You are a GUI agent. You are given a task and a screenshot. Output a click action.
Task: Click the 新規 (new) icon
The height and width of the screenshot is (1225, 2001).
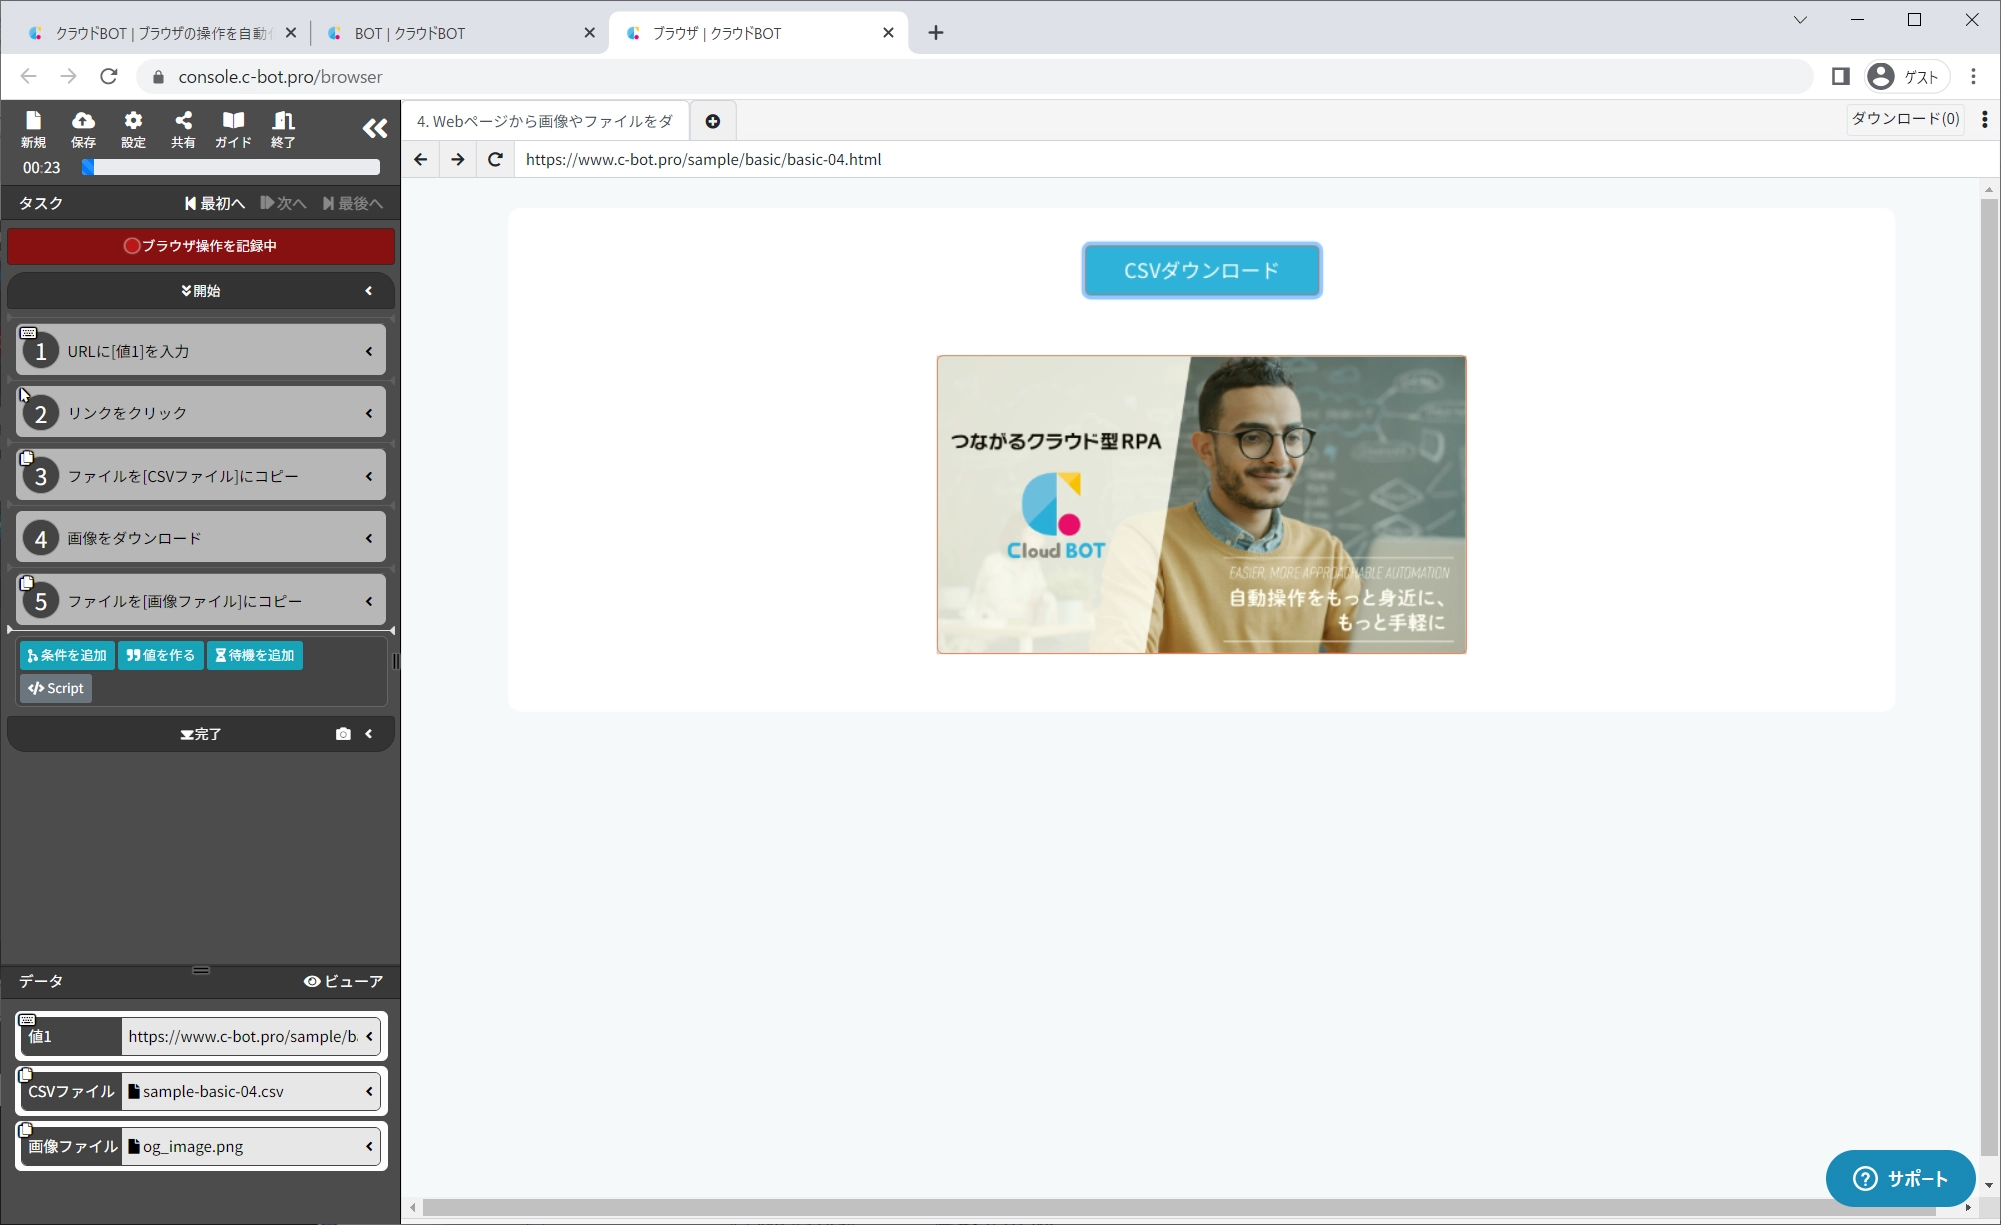tap(33, 129)
